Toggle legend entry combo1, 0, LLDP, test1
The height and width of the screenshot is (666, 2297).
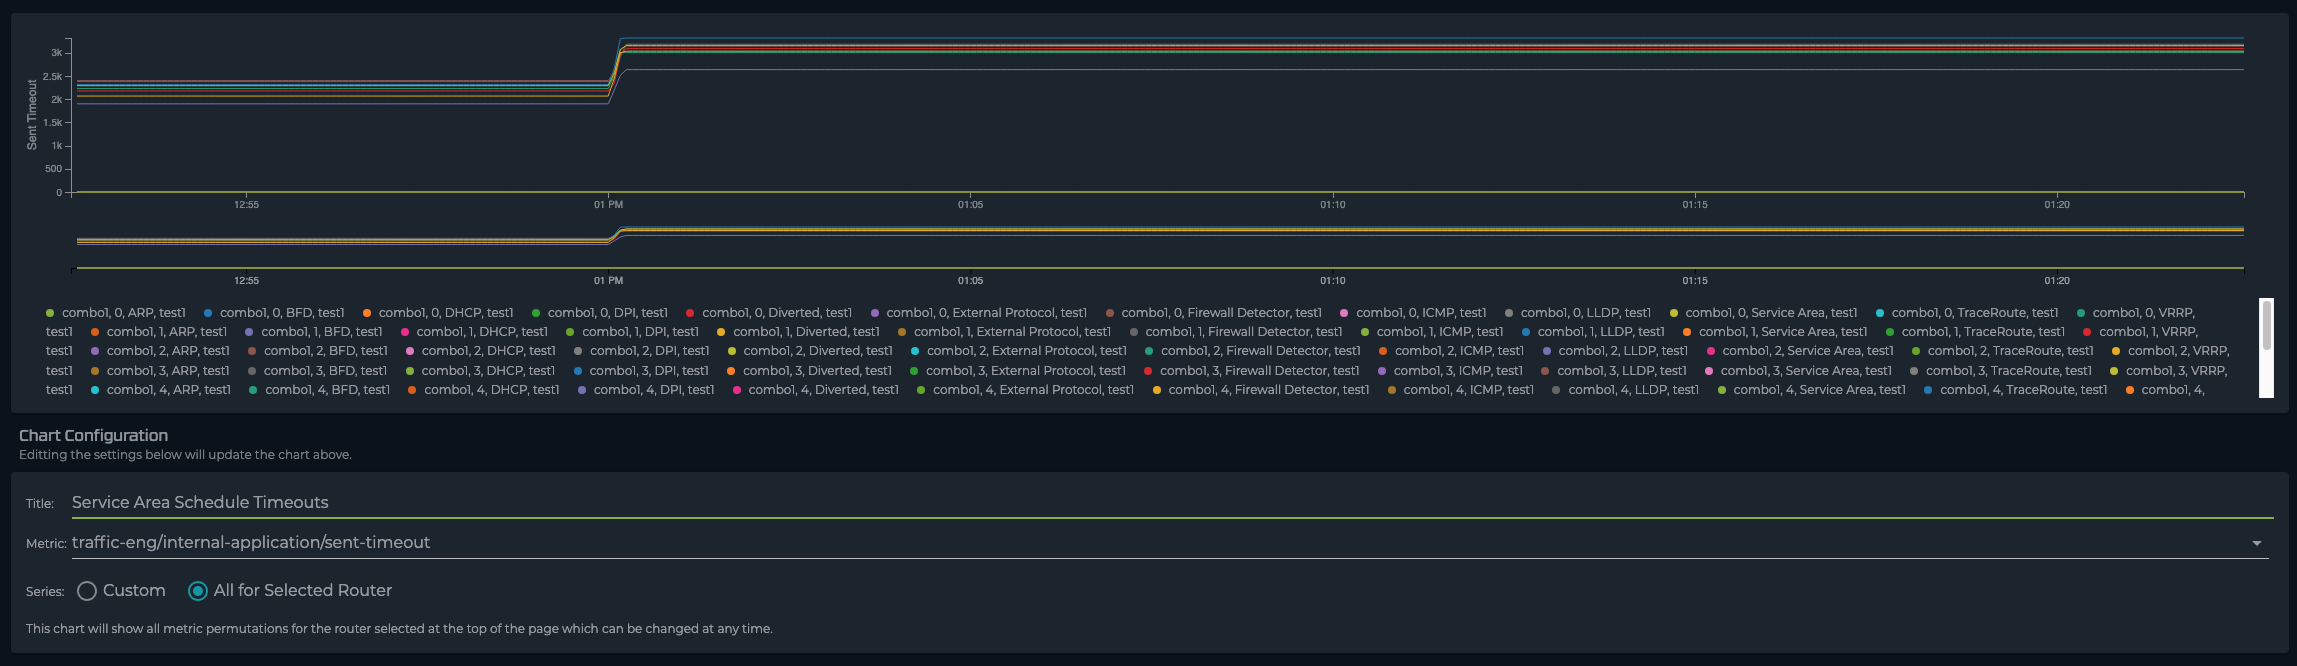pos(1578,313)
